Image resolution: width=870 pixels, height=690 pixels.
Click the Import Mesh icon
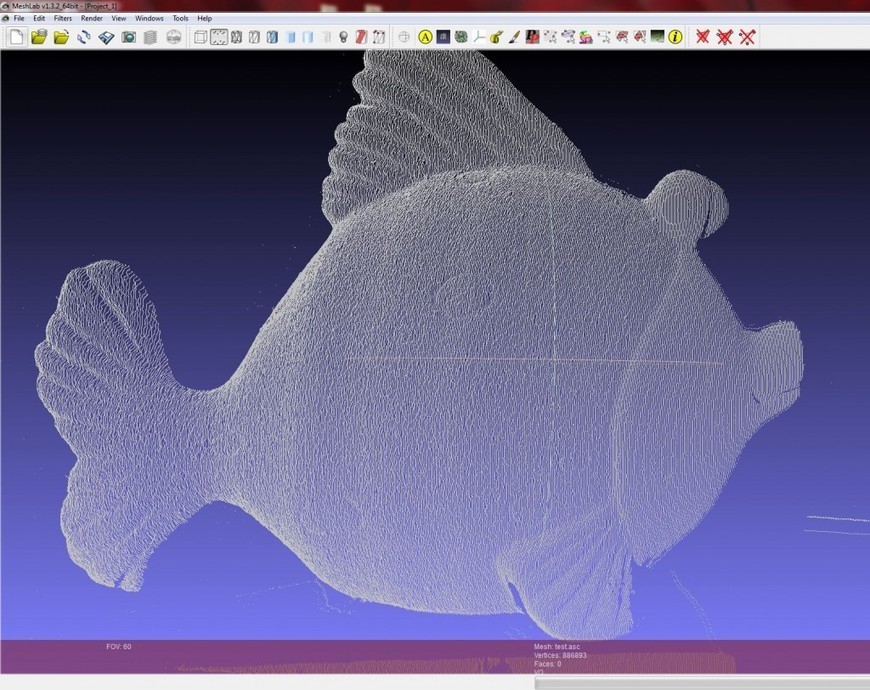(61, 37)
